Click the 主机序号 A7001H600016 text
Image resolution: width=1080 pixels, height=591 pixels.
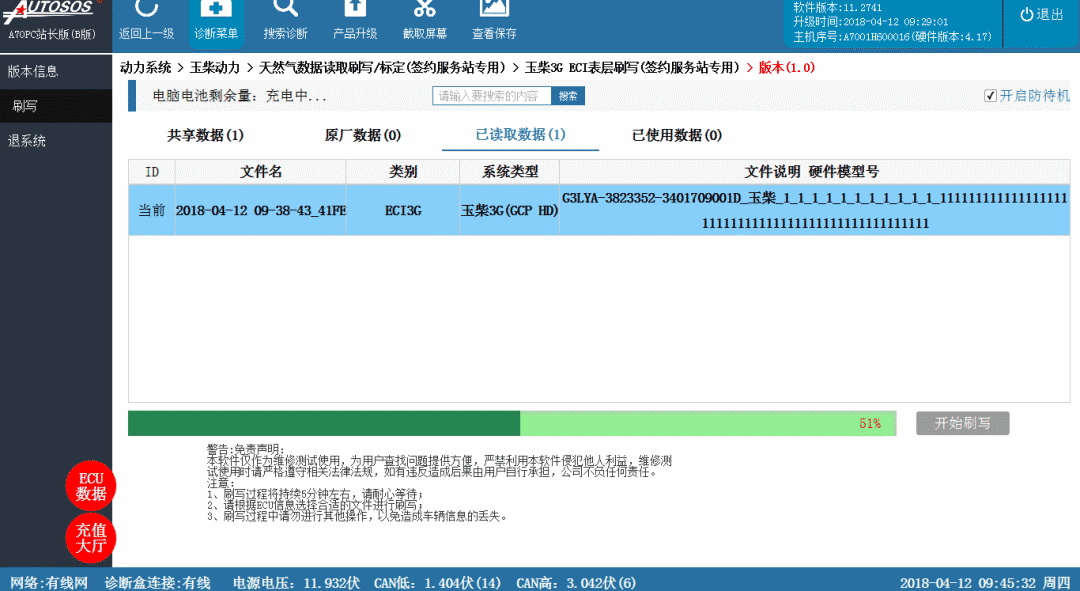[892, 37]
